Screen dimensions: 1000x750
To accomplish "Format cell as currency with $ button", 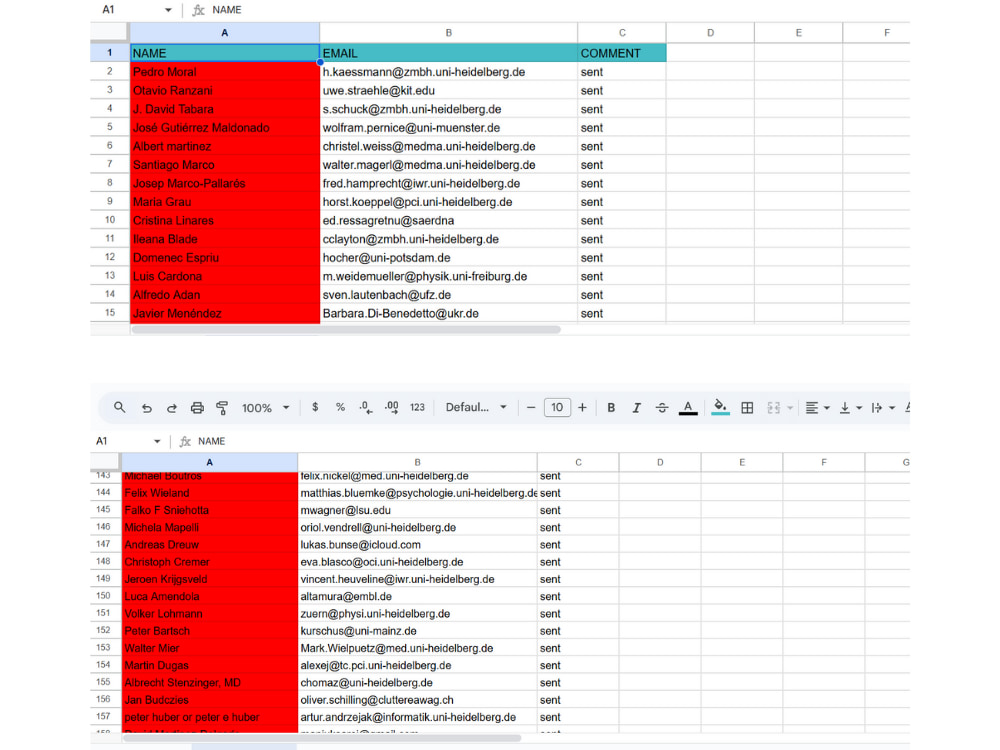I will coord(315,408).
